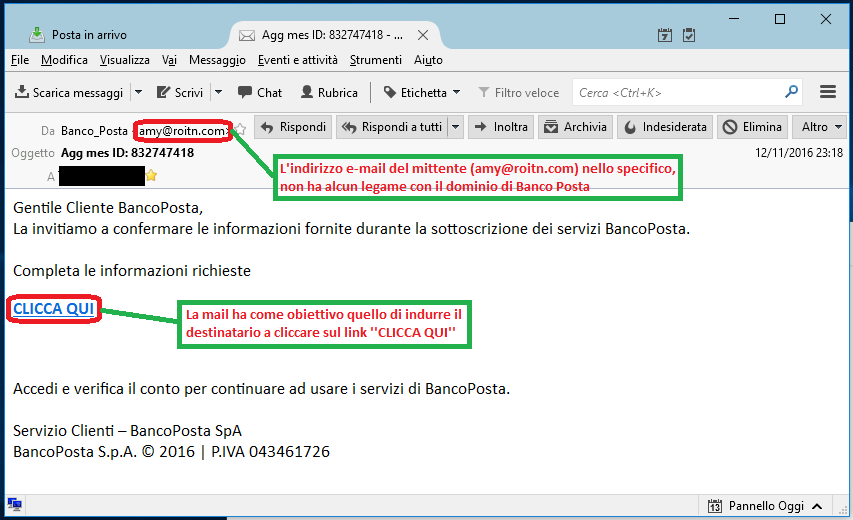
Task: Click Rispondi a tutti button
Action: [x=392, y=127]
